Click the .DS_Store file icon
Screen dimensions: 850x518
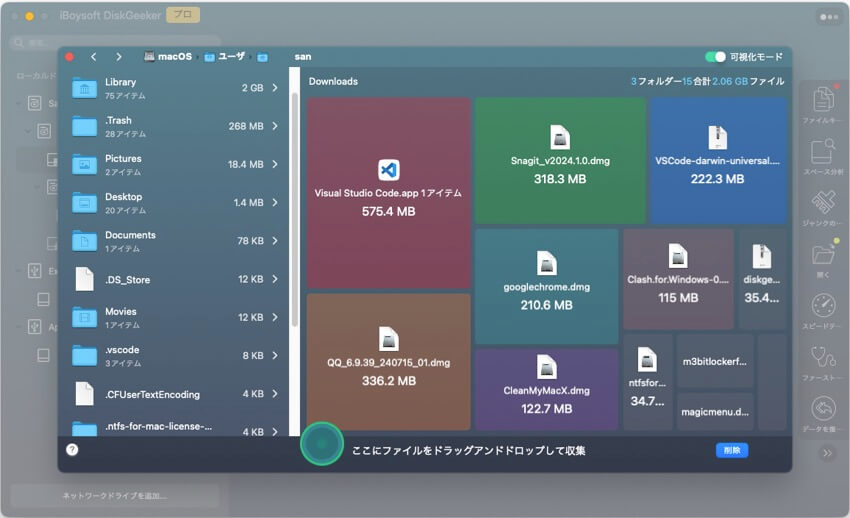pyautogui.click(x=85, y=279)
